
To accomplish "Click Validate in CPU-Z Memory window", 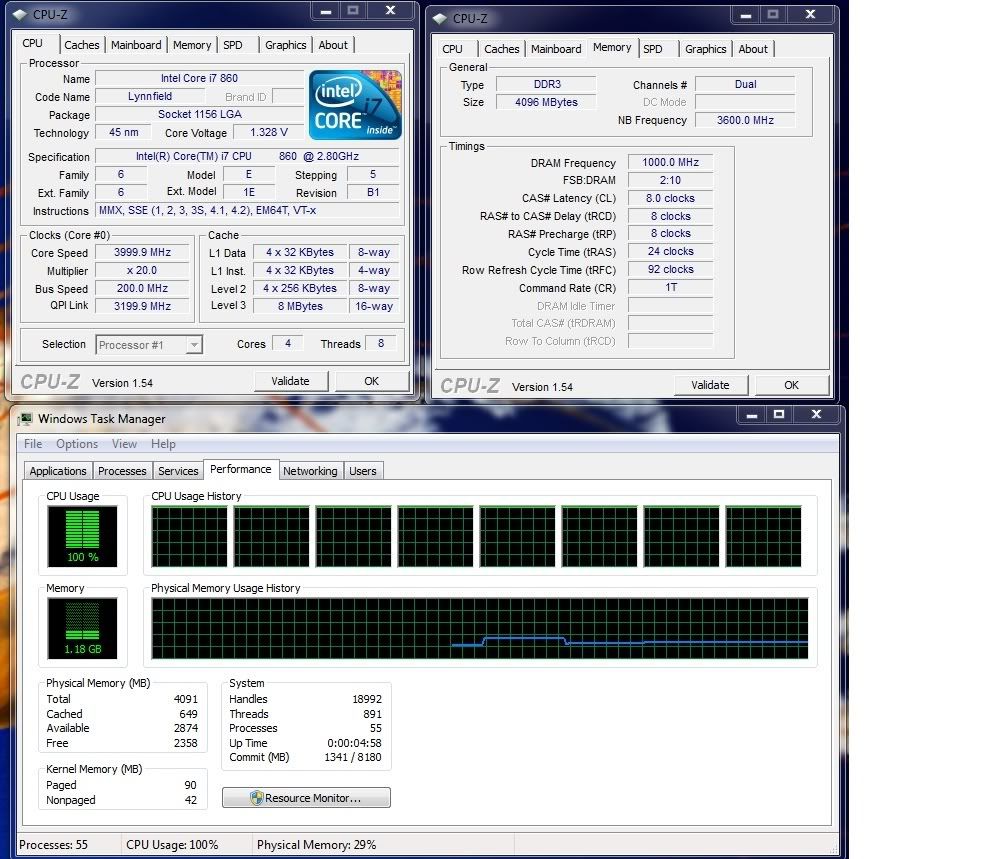I will coord(710,385).
